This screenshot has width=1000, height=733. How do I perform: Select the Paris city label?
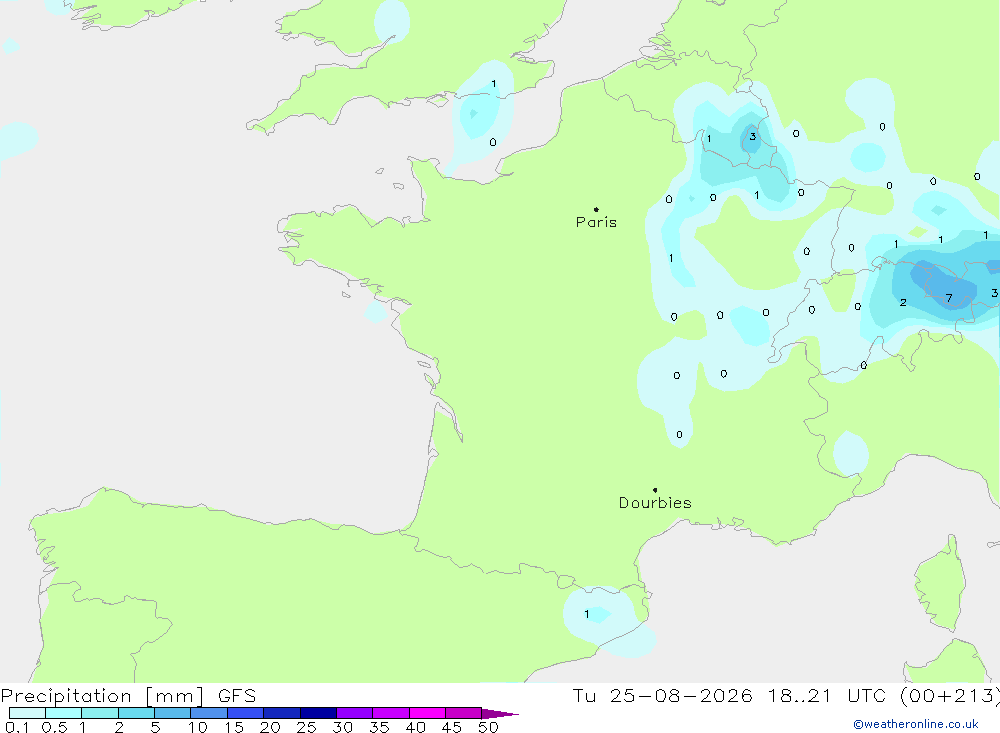coord(596,222)
